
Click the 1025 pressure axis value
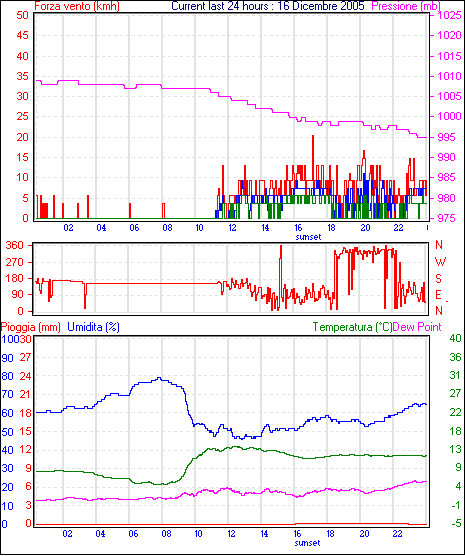pos(449,15)
